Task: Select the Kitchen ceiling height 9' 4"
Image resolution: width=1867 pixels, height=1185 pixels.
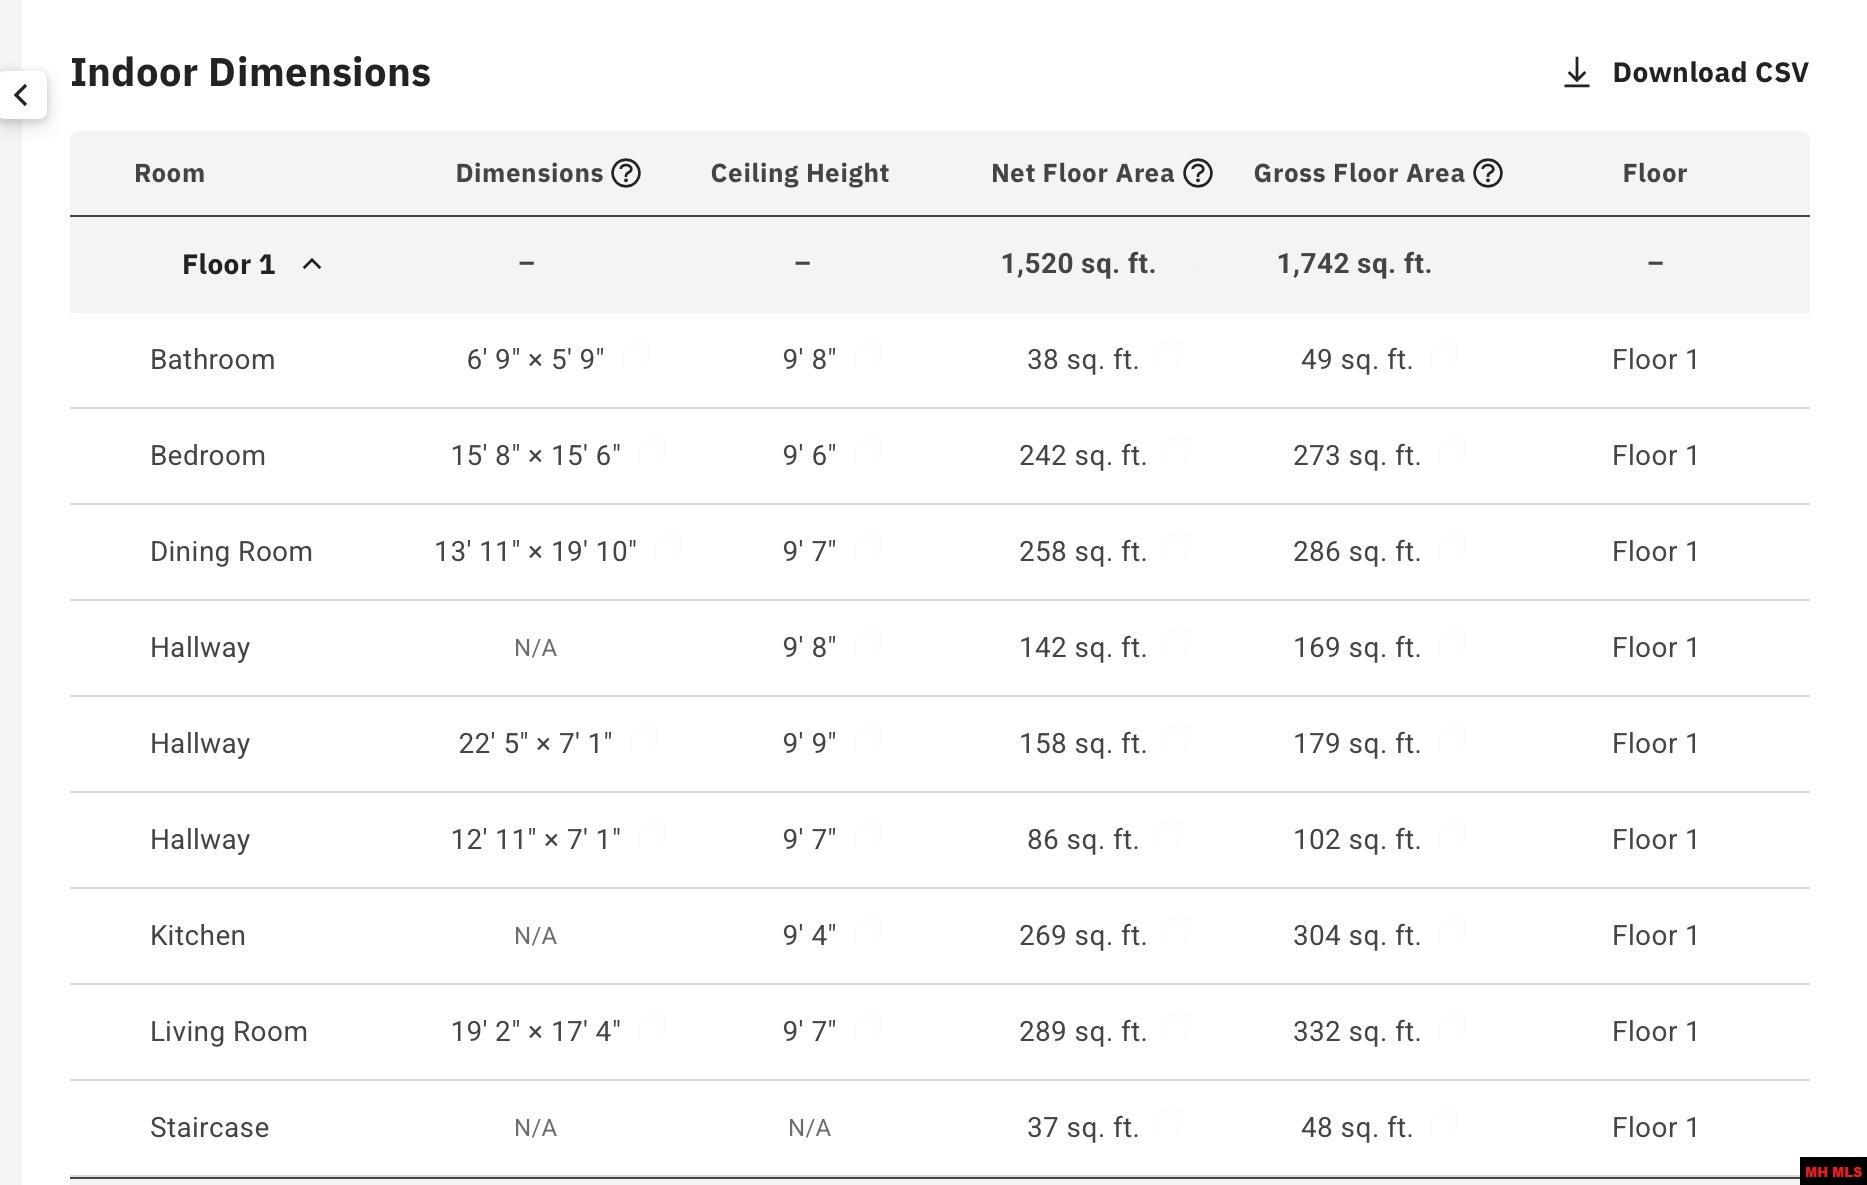Action: 809,936
